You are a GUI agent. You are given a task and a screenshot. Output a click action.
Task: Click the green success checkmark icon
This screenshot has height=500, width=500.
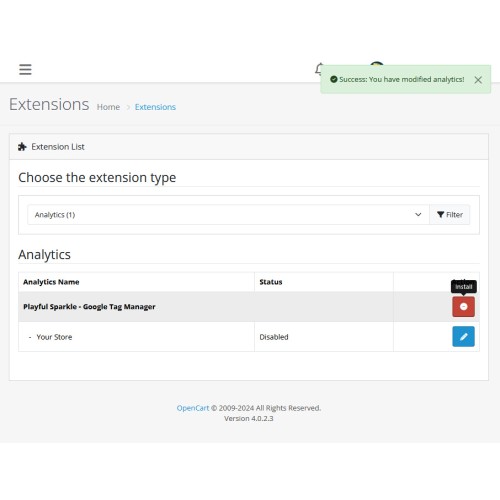(x=334, y=79)
